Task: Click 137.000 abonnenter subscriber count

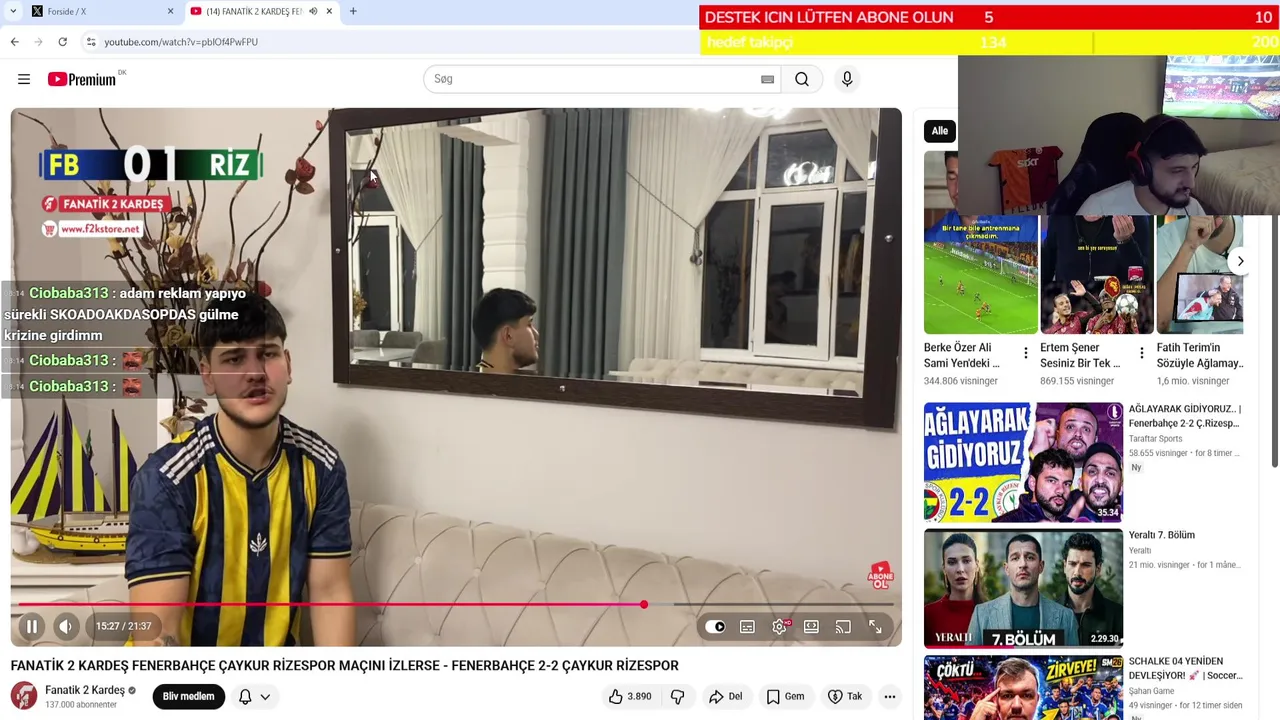Action: point(81,705)
